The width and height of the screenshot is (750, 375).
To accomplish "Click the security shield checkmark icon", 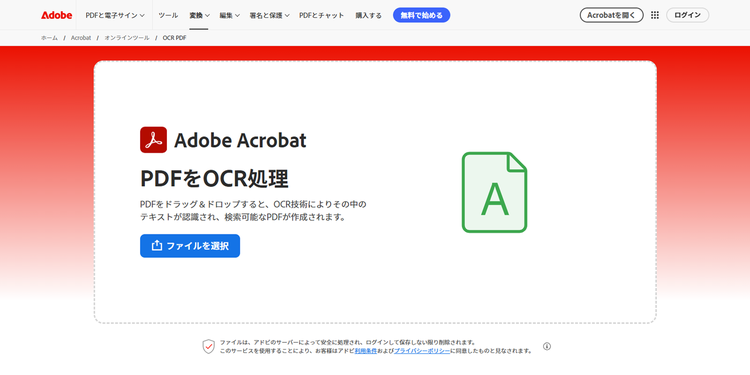I will tap(209, 346).
